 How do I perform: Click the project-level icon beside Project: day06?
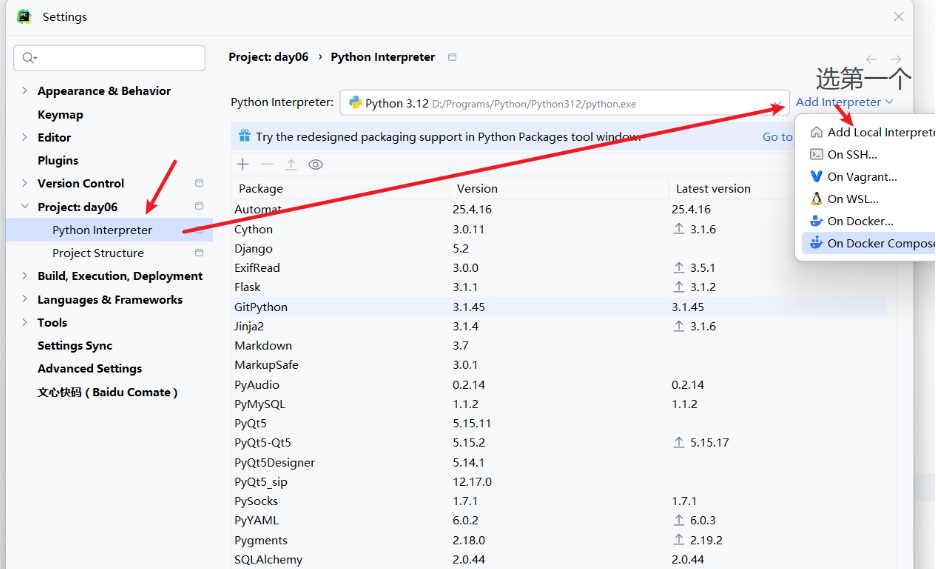pyautogui.click(x=199, y=206)
